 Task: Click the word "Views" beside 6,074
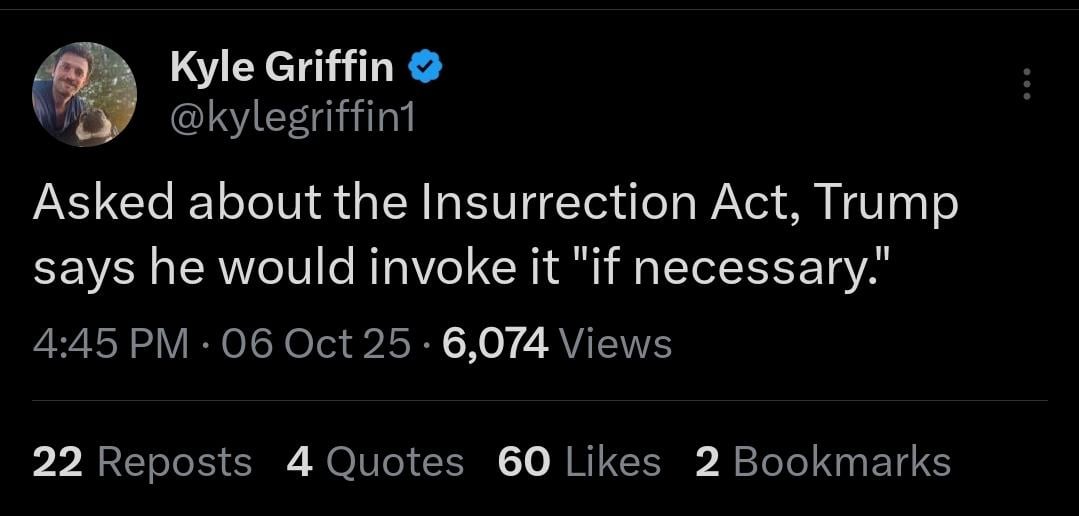[615, 344]
